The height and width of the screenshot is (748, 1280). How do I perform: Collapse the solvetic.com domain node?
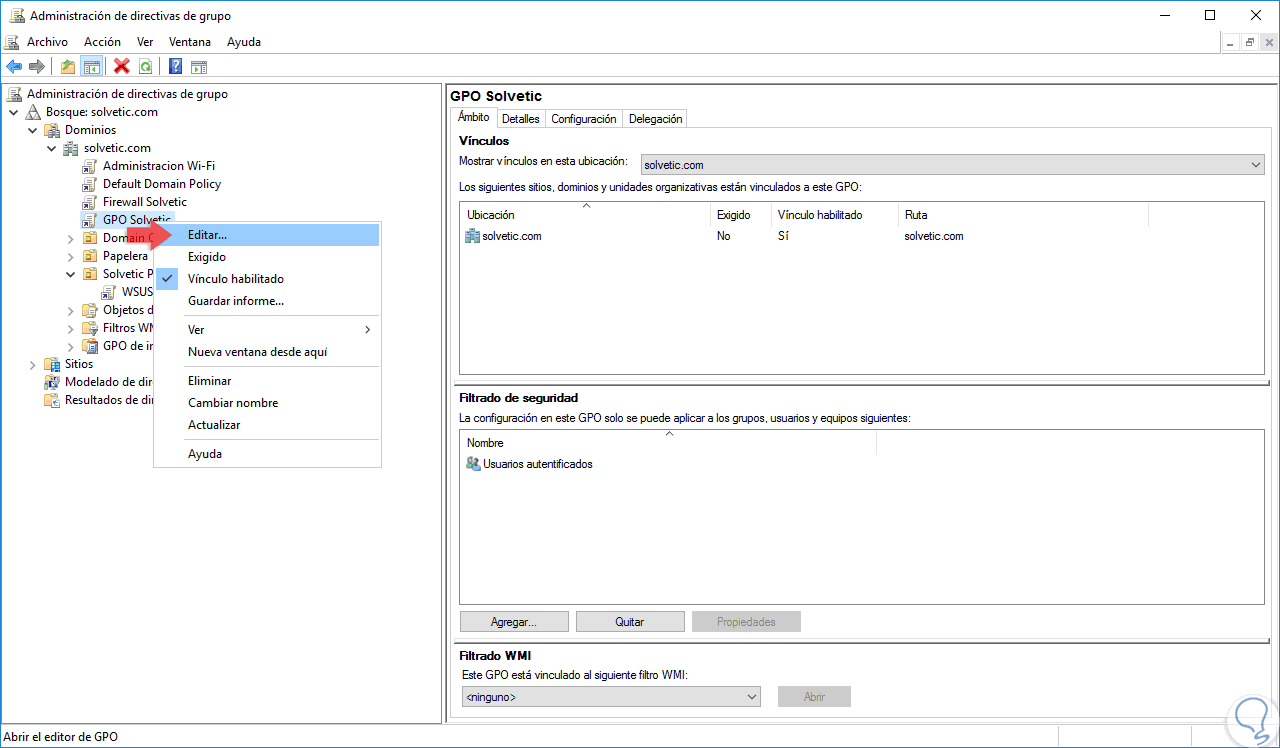(x=52, y=148)
